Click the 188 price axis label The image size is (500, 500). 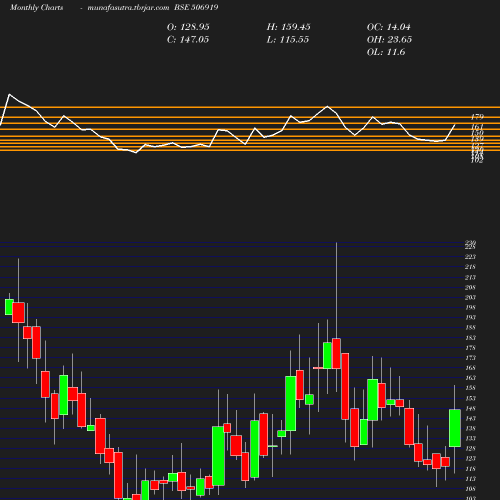tap(470, 328)
